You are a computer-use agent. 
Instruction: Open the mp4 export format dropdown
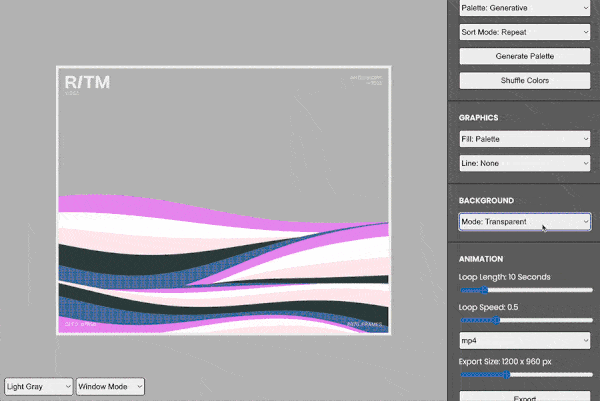pos(525,342)
